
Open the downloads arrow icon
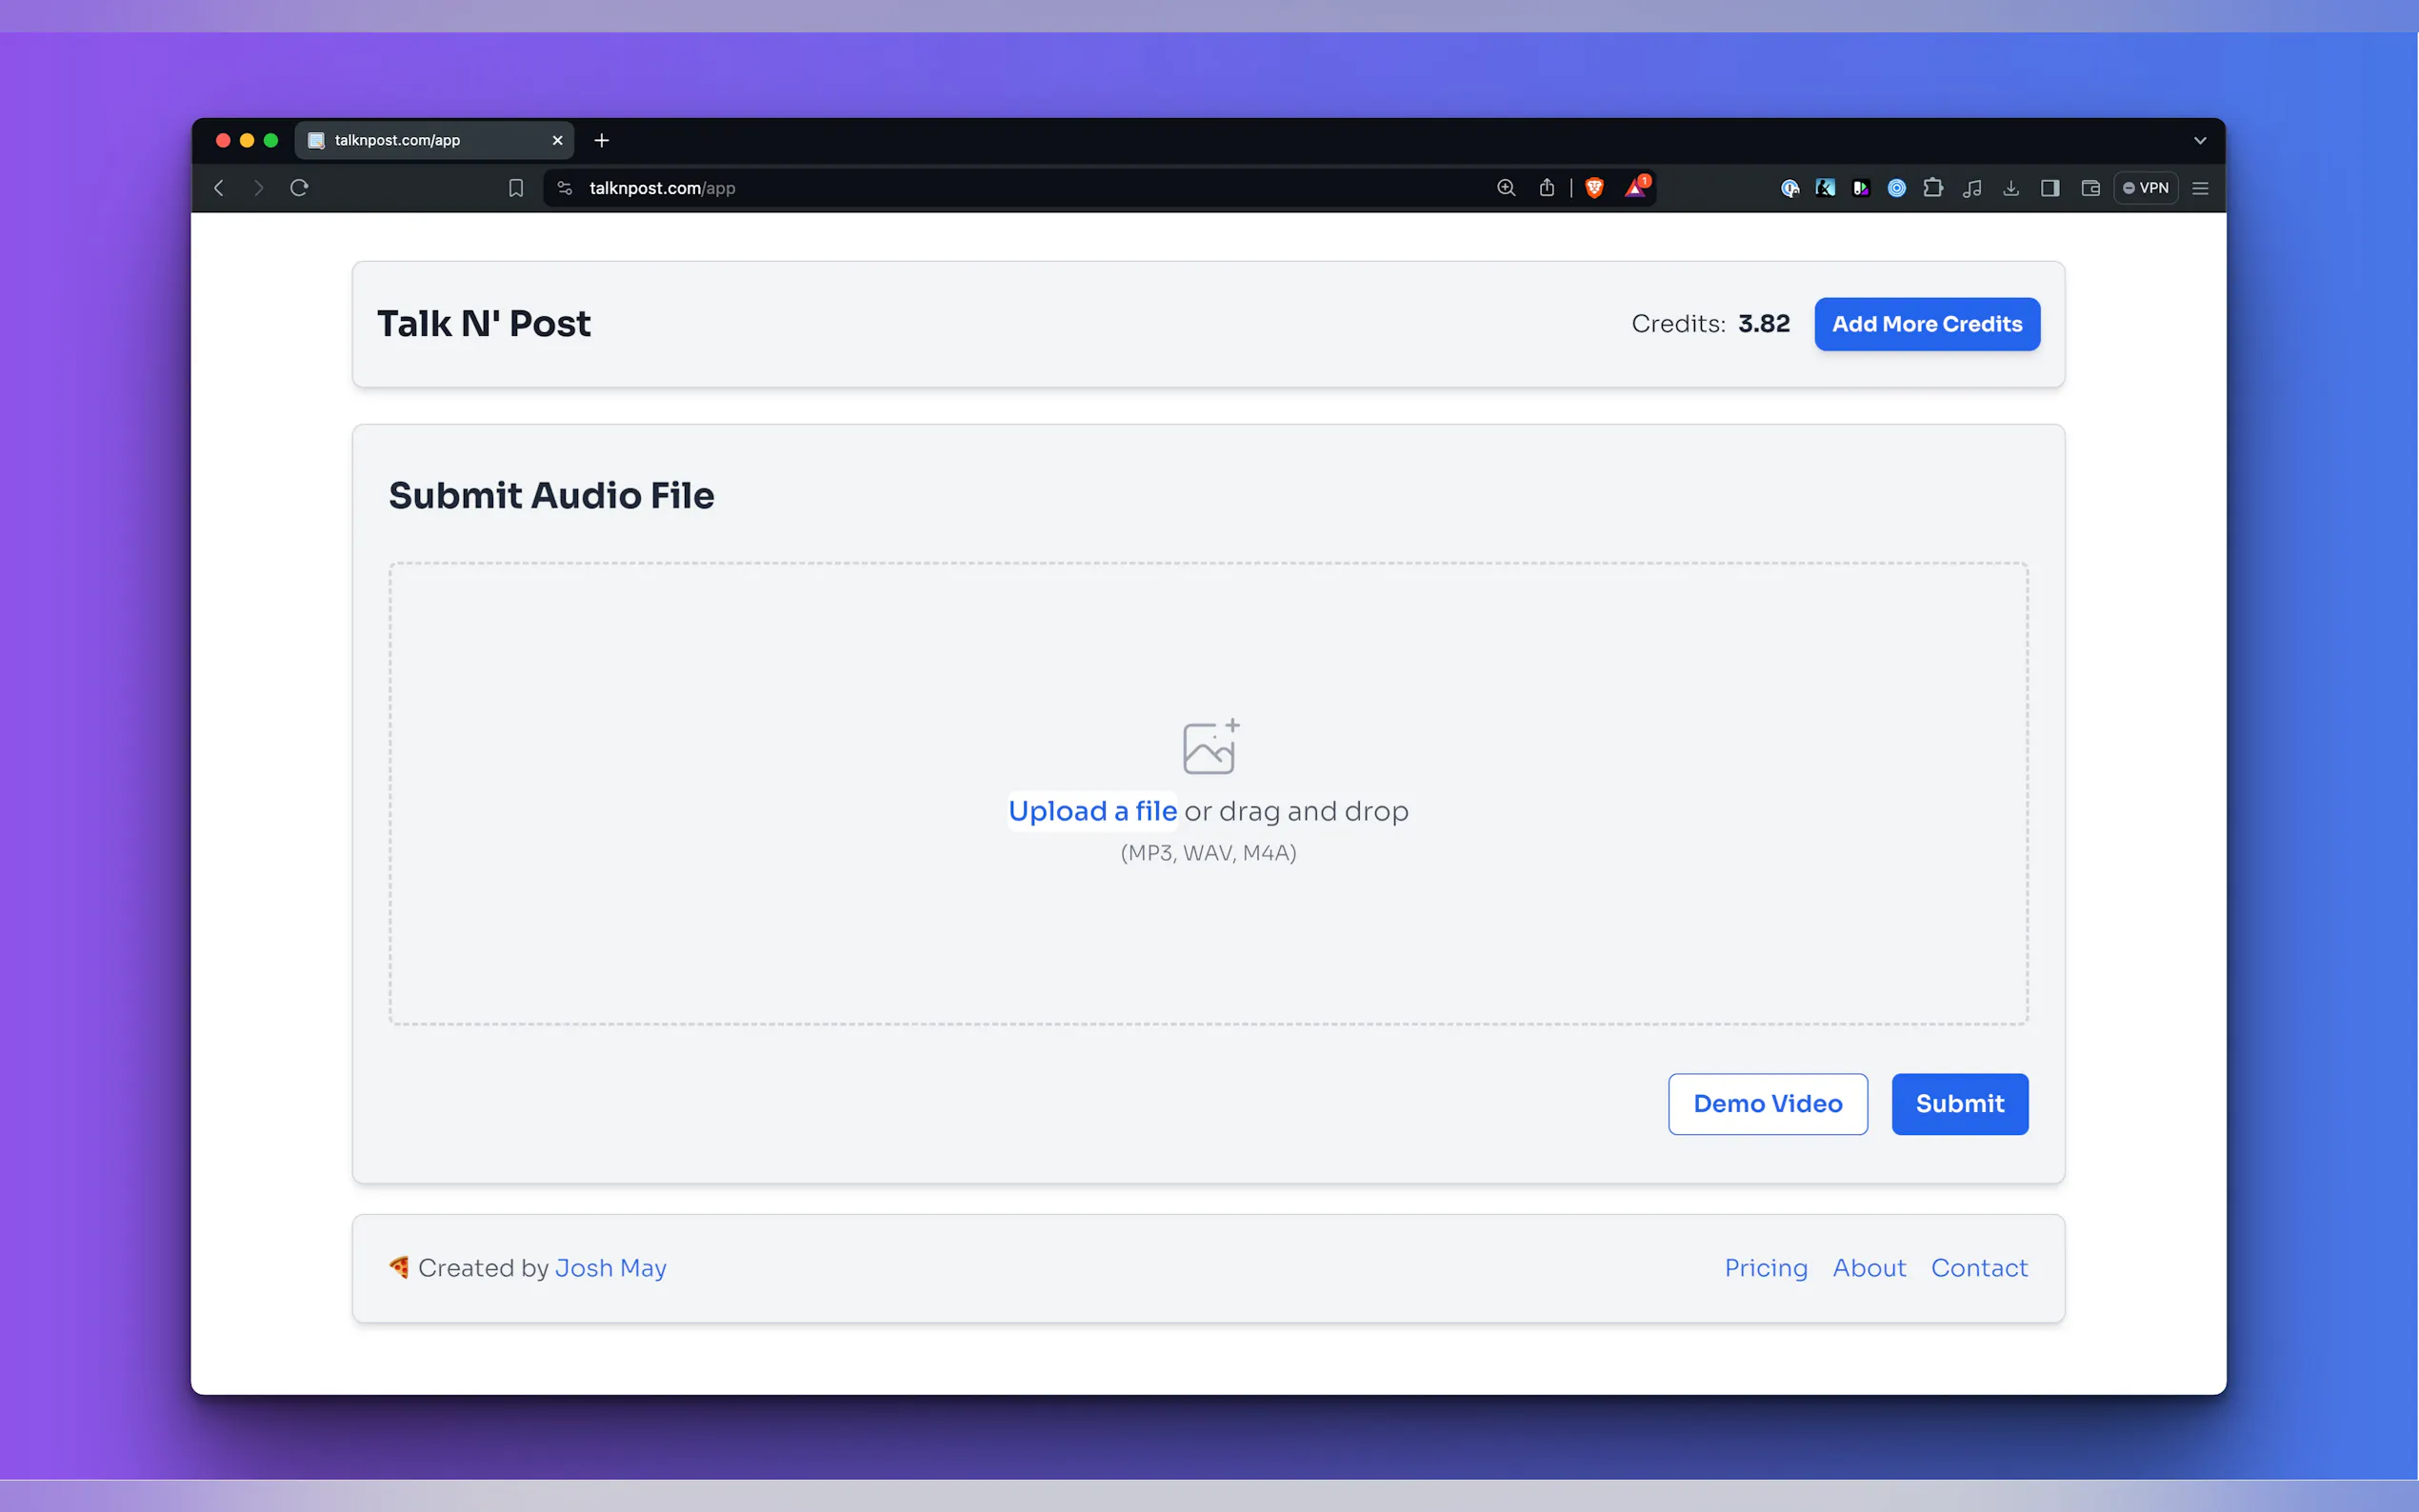(x=2011, y=188)
